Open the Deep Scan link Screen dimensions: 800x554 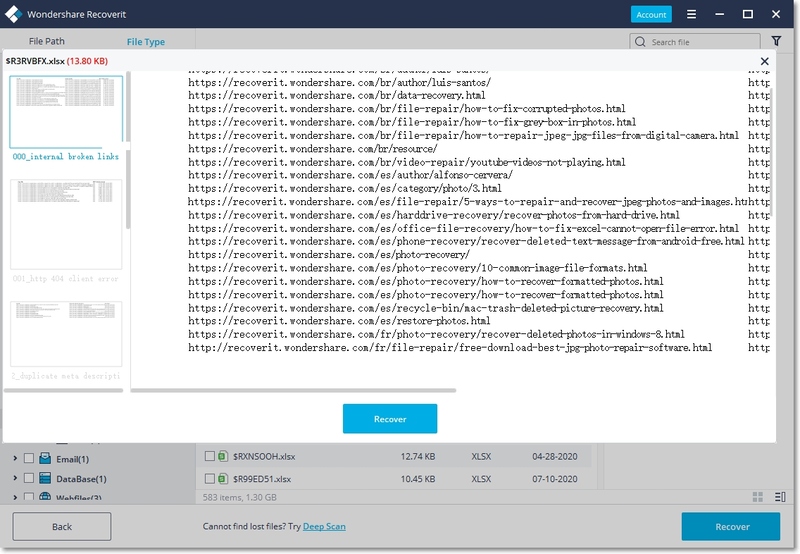coord(324,526)
